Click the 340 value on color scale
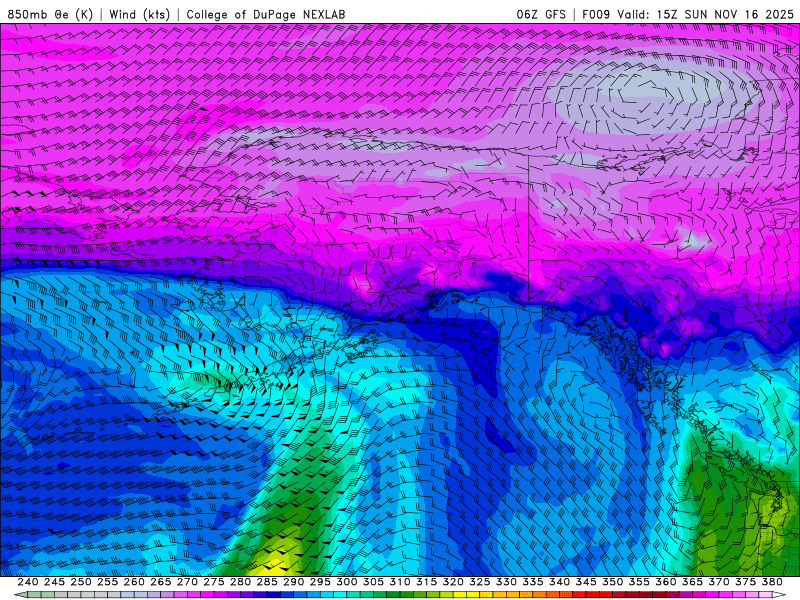800x600 pixels. click(x=560, y=582)
